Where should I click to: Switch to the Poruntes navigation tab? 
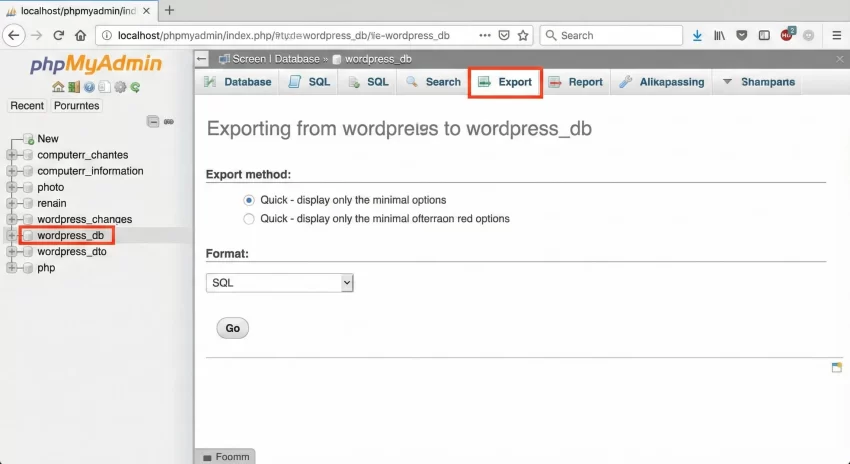76,106
